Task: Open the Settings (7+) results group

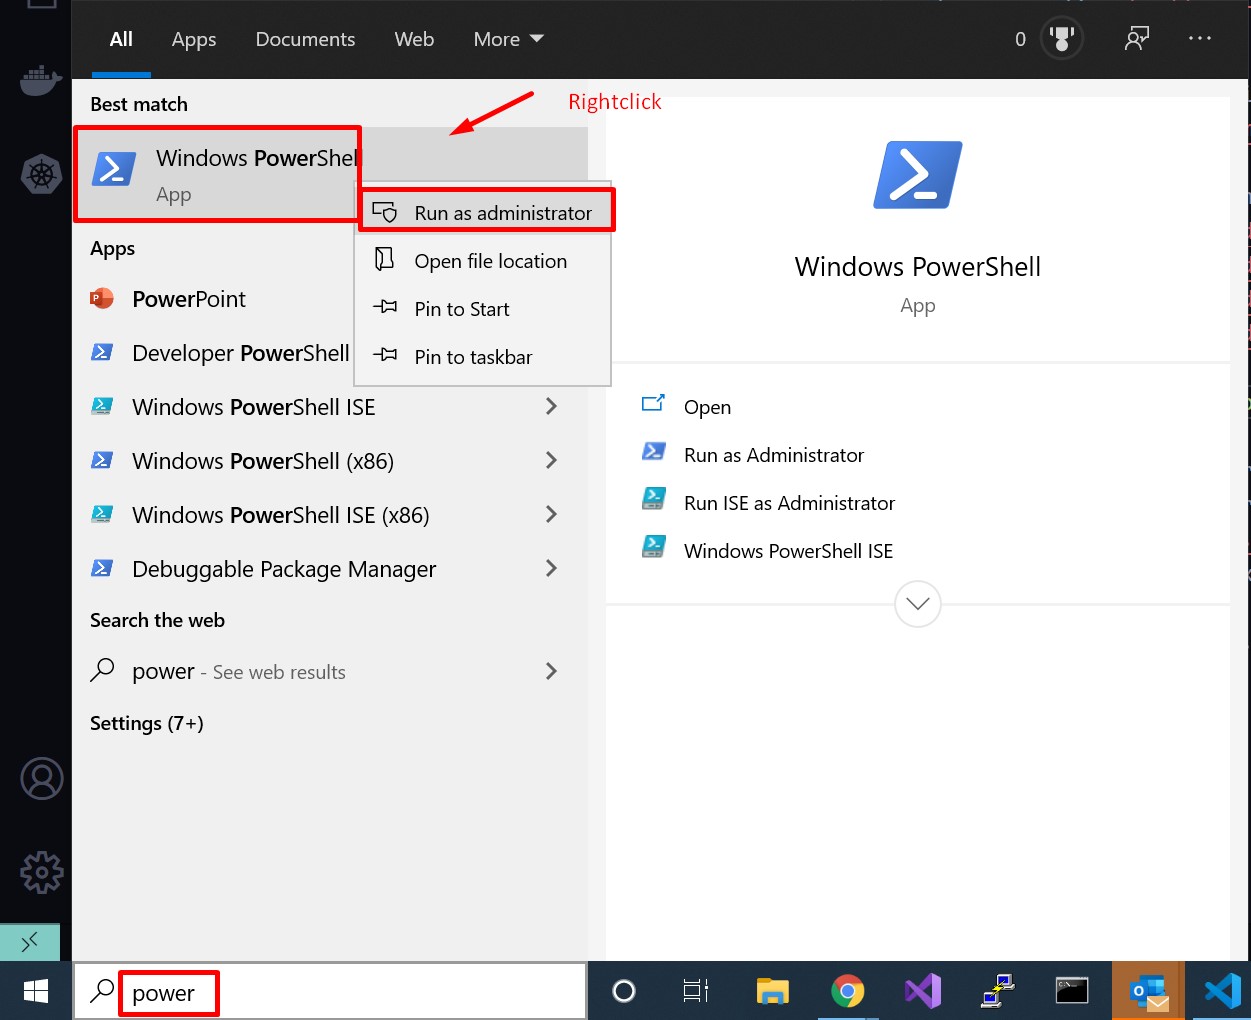Action: [147, 723]
